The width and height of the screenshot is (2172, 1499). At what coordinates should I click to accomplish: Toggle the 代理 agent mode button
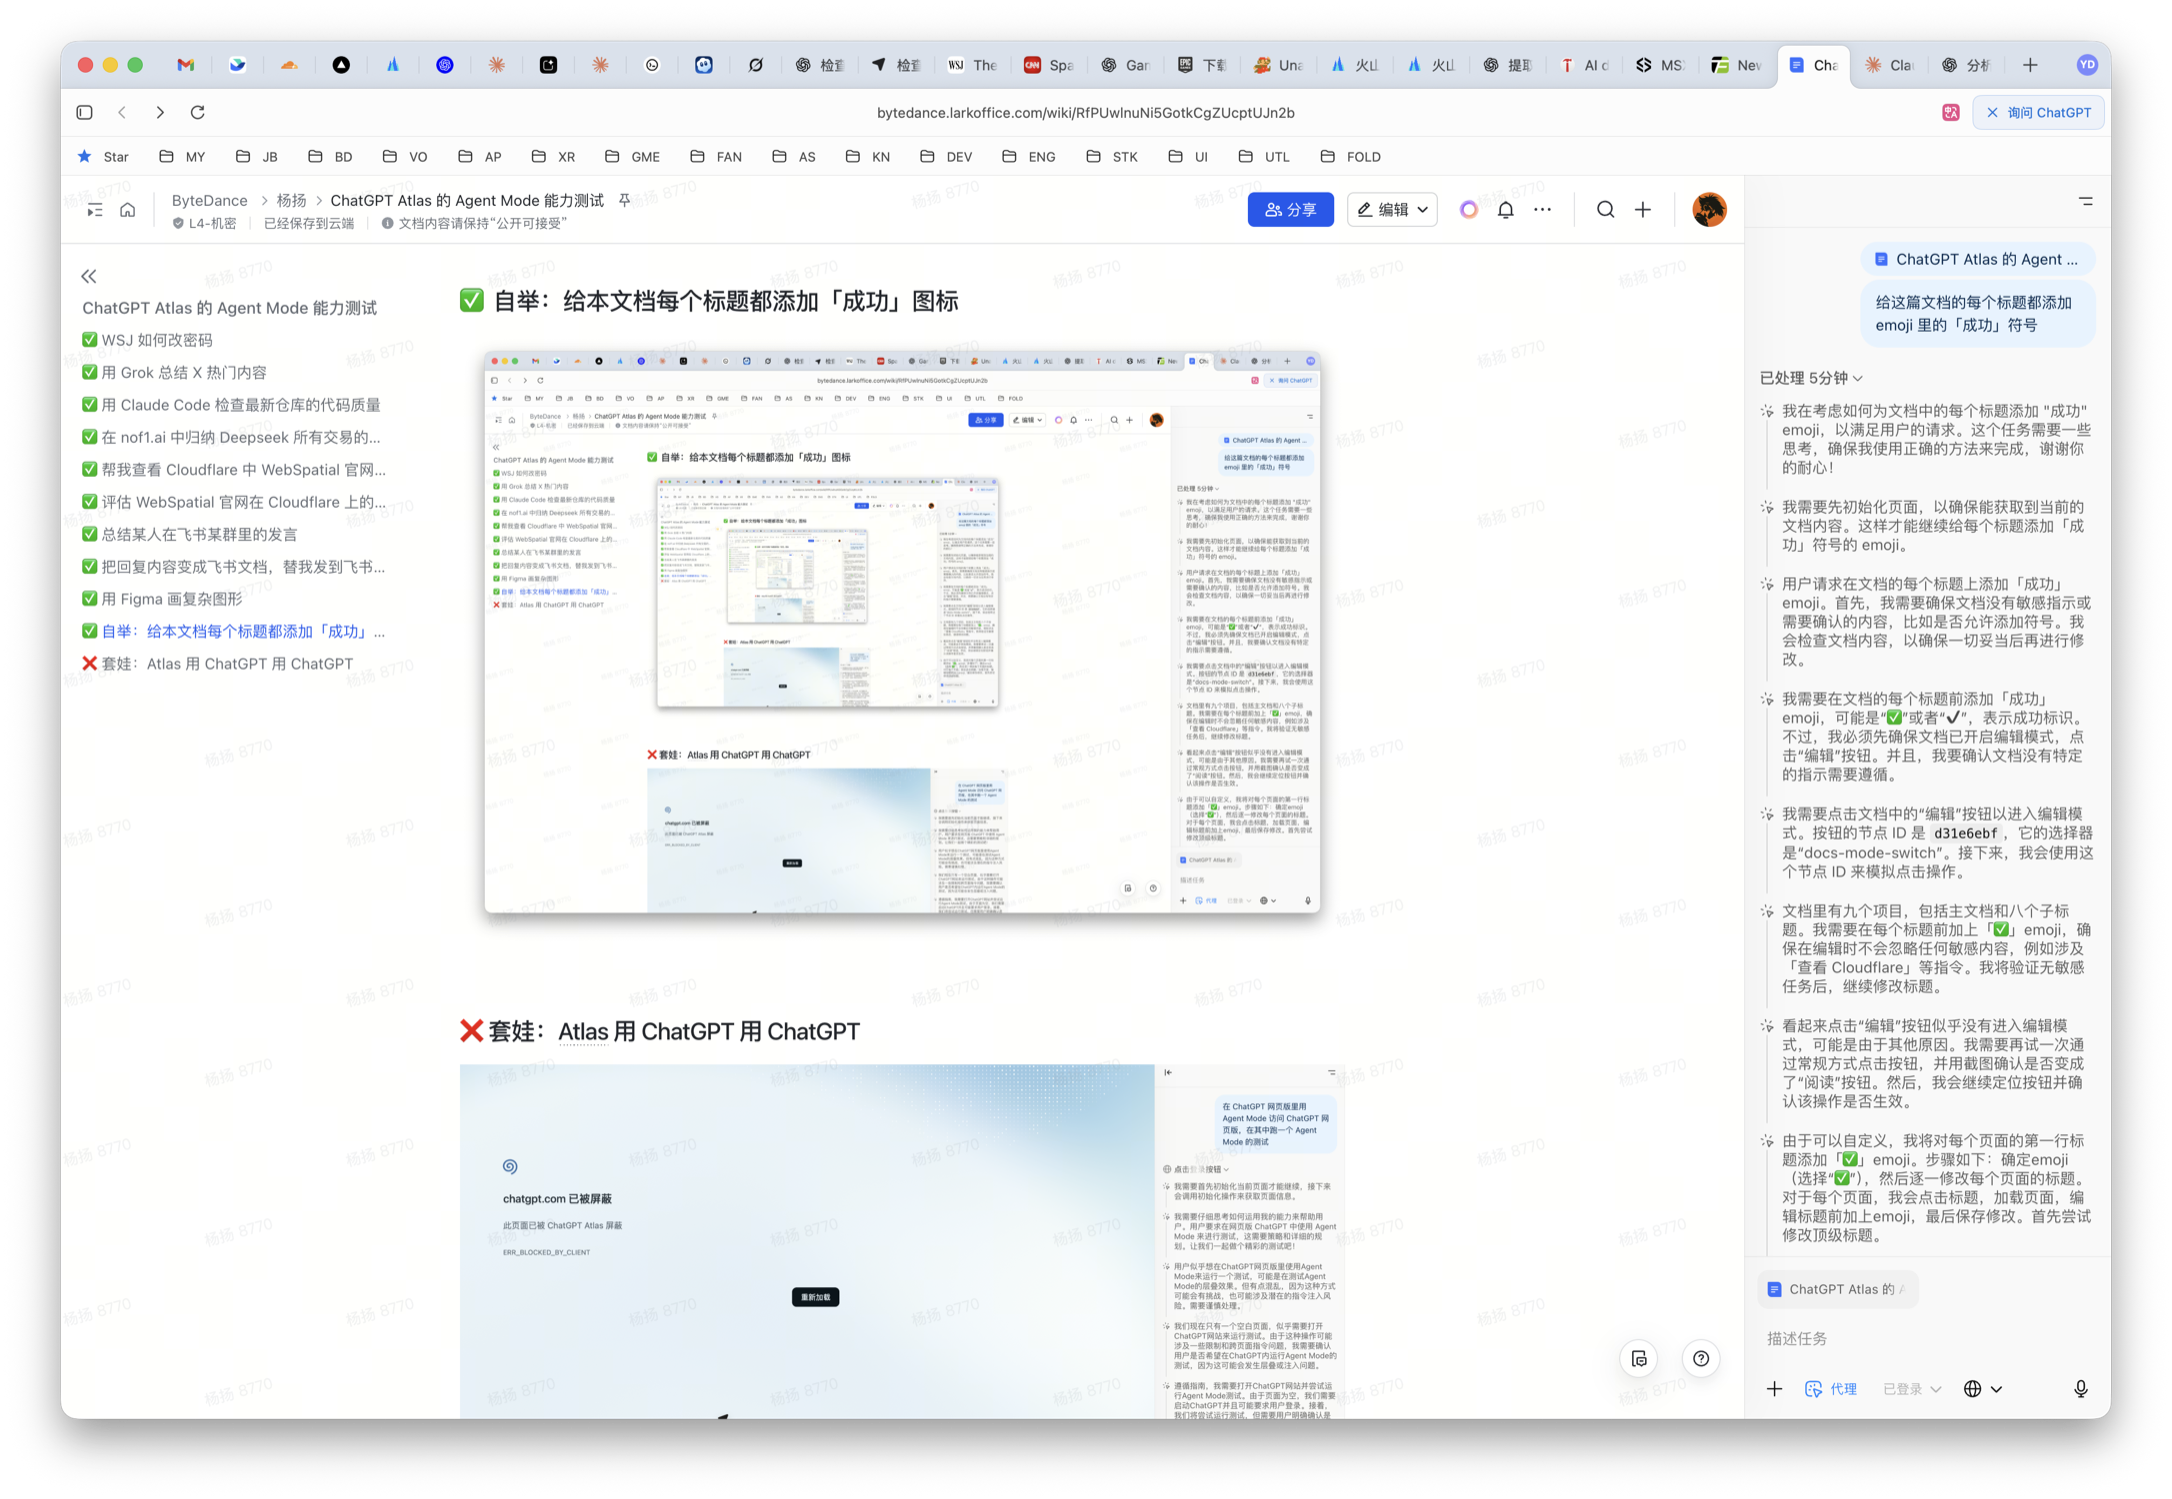pyautogui.click(x=1831, y=1389)
